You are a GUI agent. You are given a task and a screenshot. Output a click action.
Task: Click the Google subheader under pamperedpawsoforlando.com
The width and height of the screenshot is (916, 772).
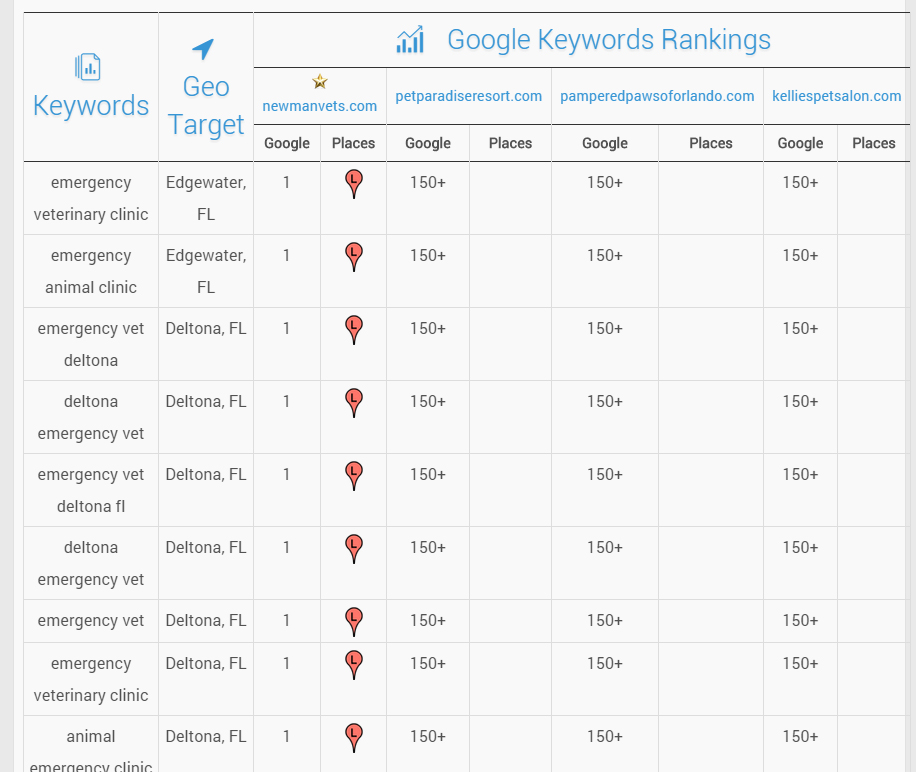tap(605, 143)
